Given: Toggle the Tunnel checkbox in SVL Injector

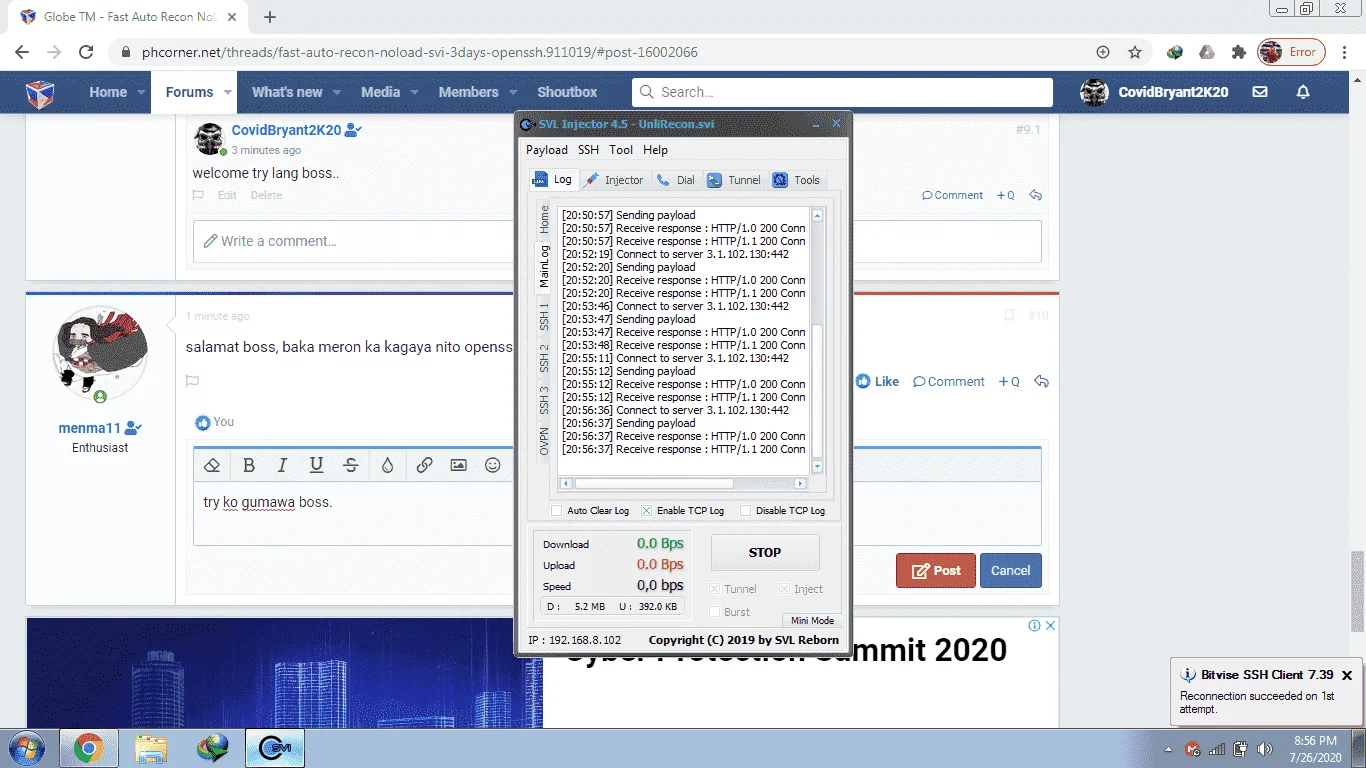Looking at the screenshot, I should coord(714,589).
